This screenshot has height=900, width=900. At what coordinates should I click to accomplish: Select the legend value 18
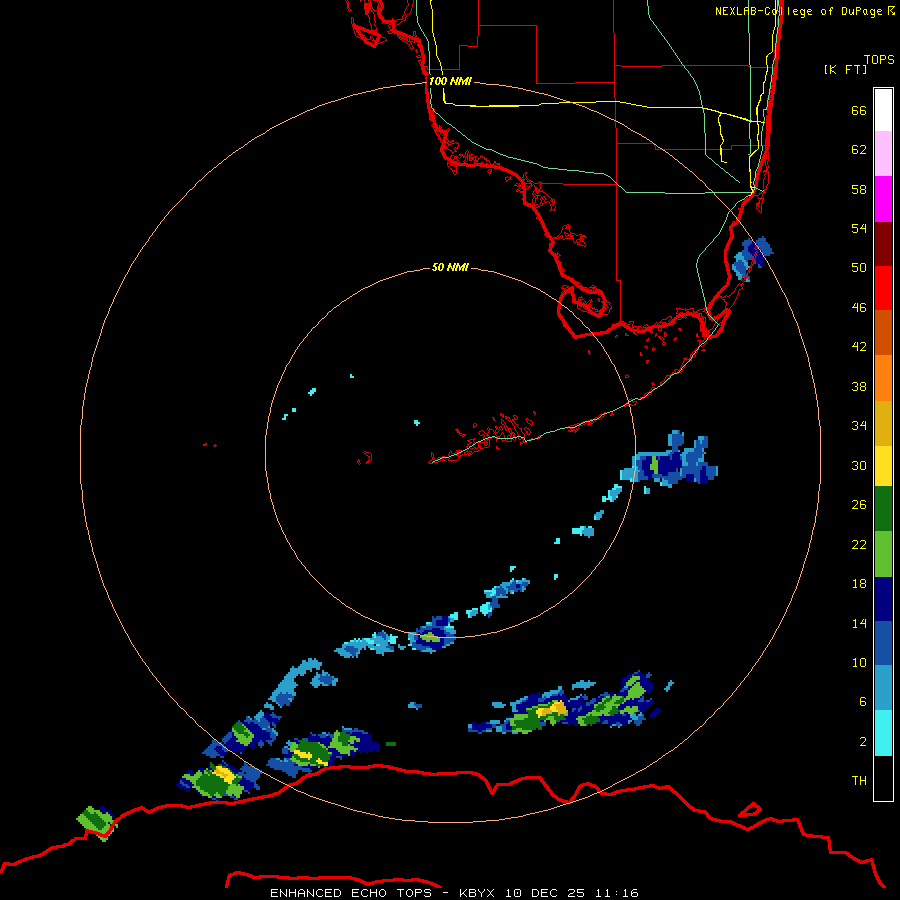(x=859, y=584)
